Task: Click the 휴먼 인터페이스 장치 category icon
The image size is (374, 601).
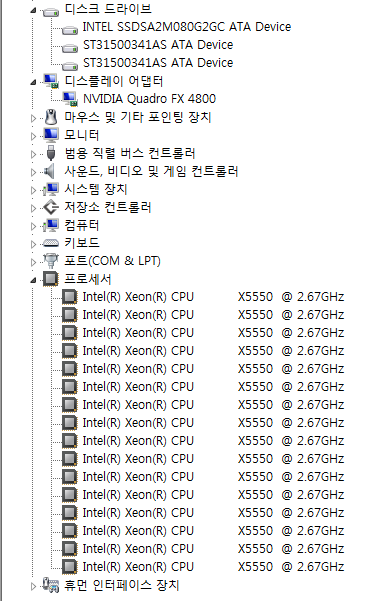Action: (x=51, y=585)
